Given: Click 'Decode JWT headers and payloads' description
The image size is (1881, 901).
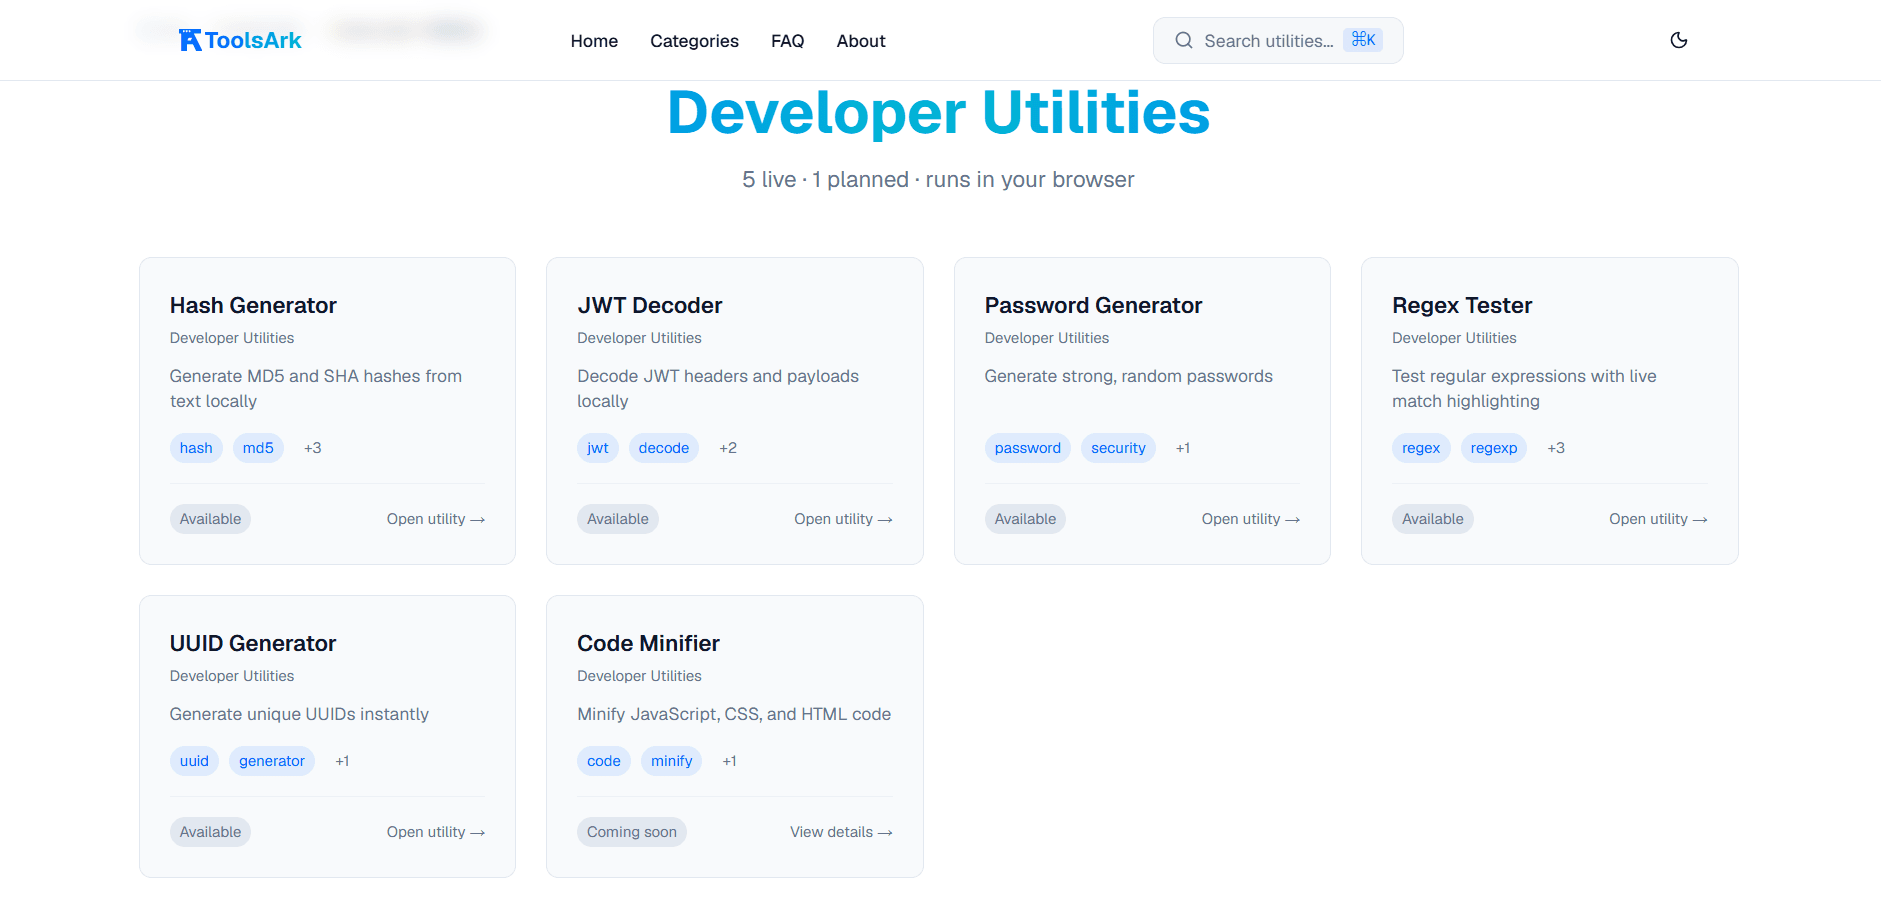Looking at the screenshot, I should point(718,388).
